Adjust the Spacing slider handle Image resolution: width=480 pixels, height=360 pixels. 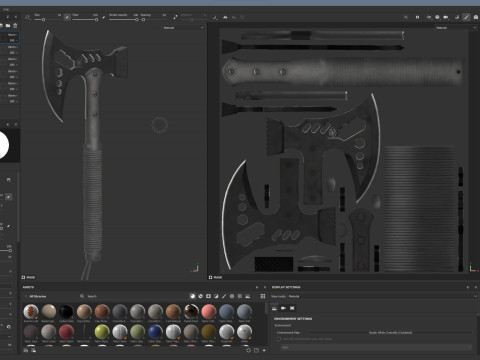pos(143,20)
